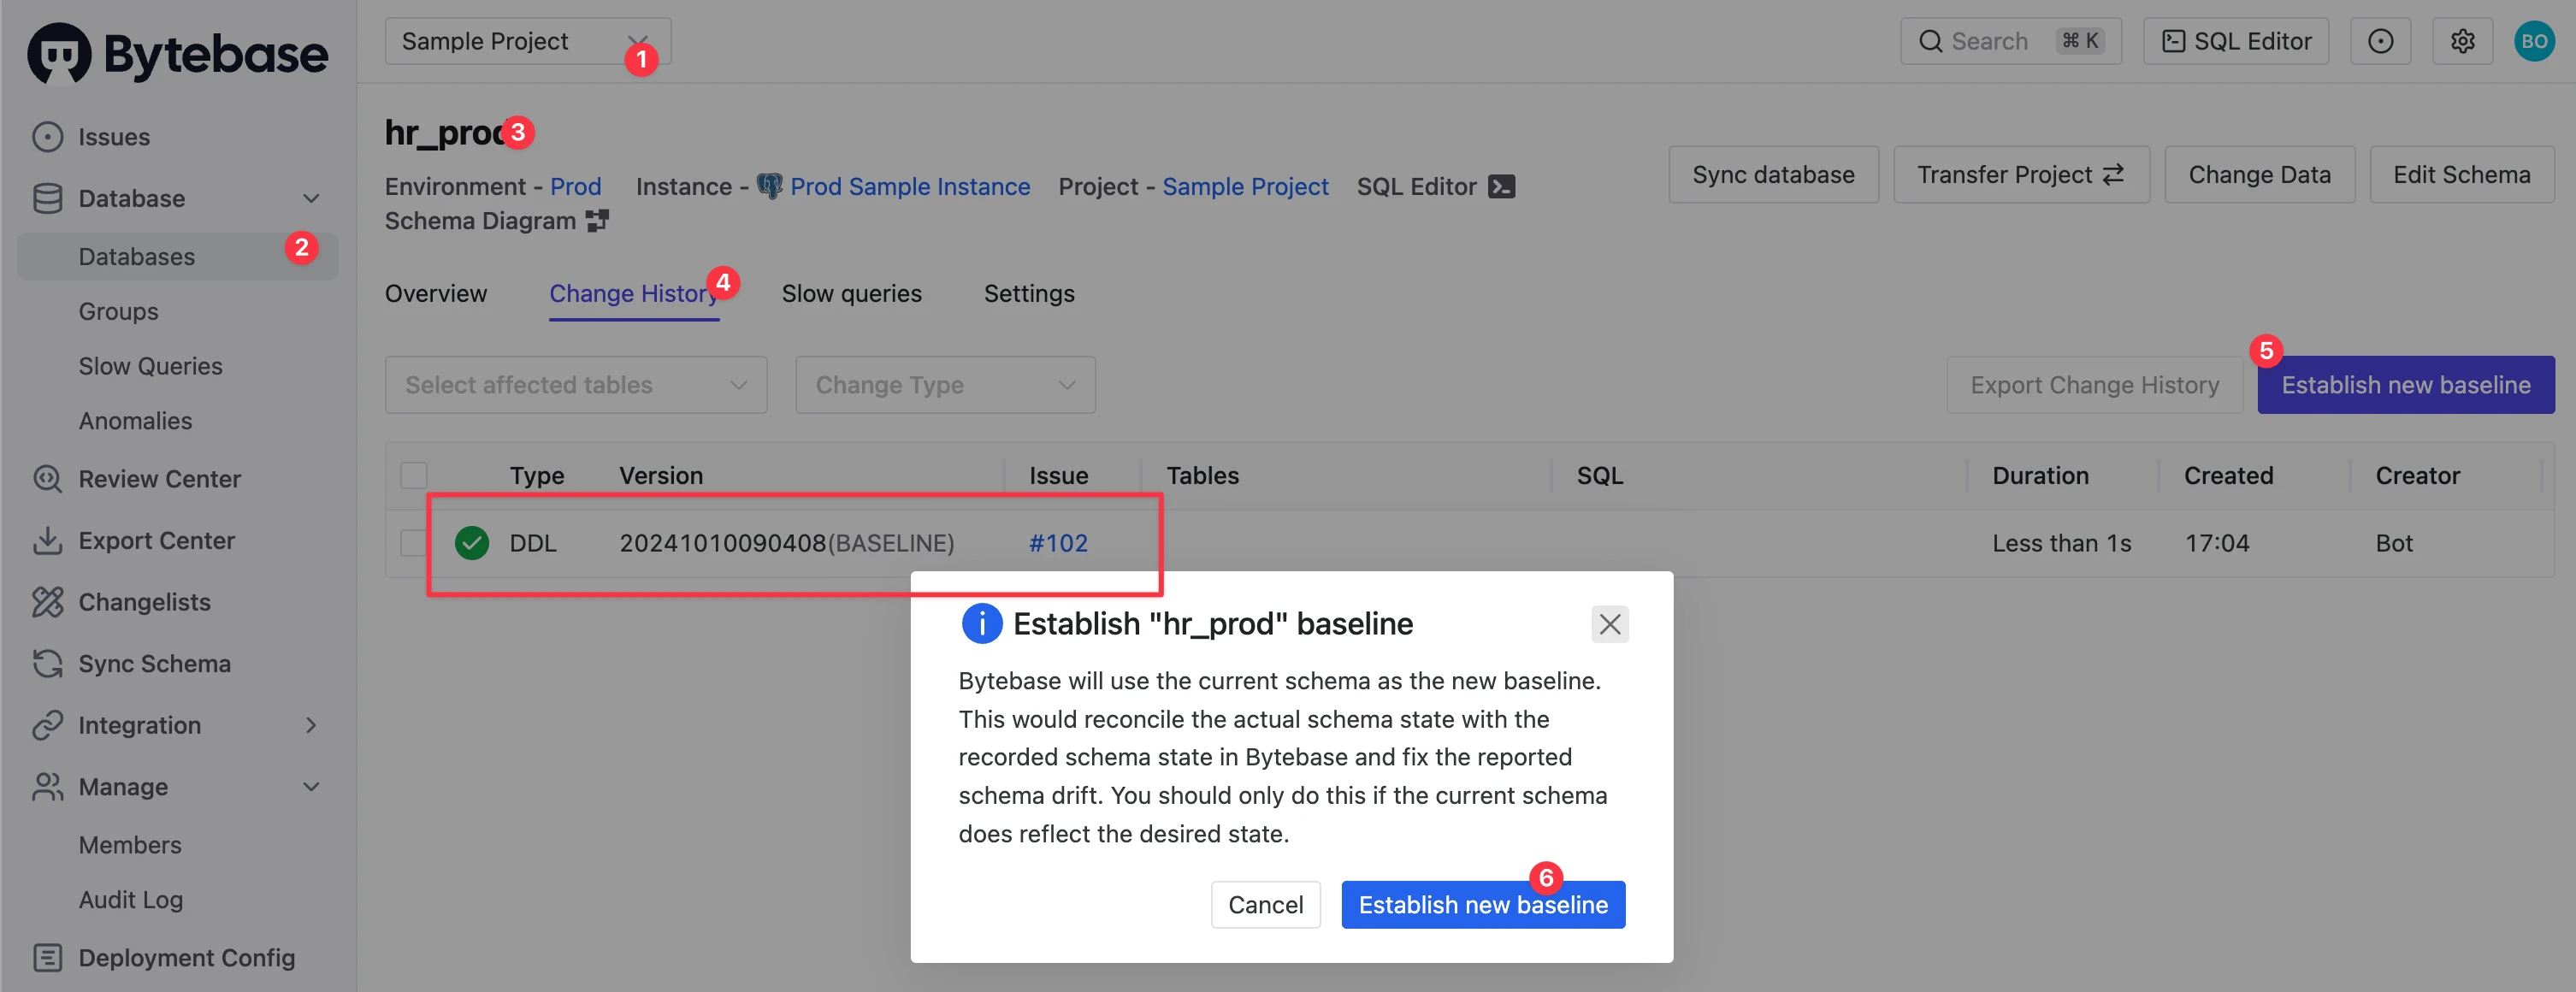The image size is (2576, 992).
Task: Open the BO user avatar menu
Action: click(2534, 41)
